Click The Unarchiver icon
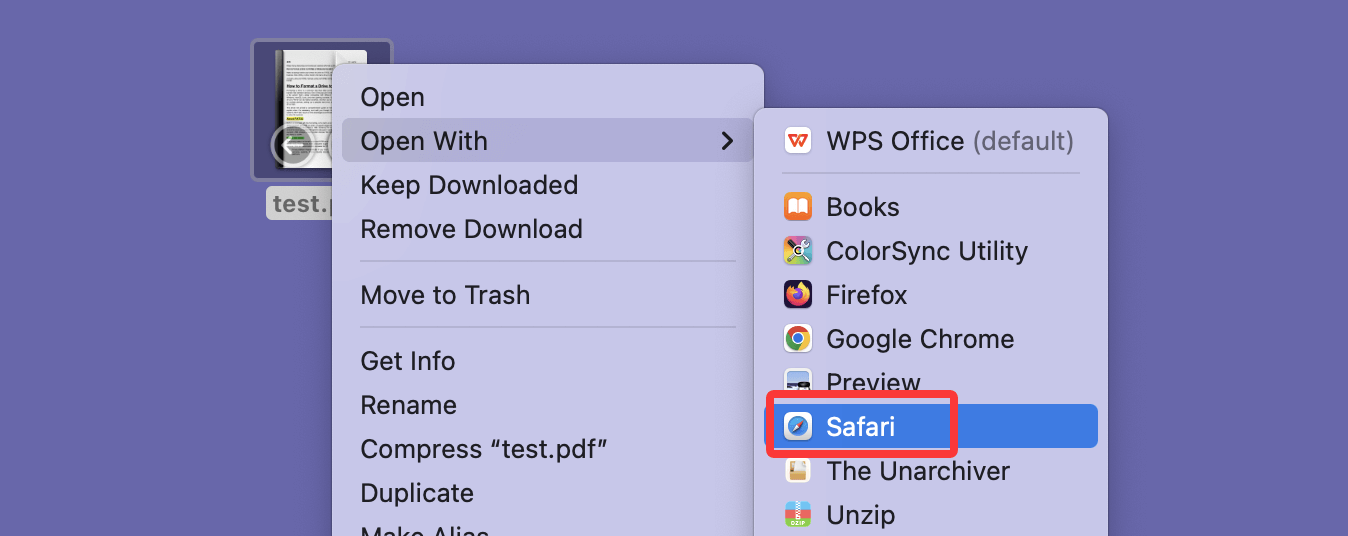Viewport: 1348px width, 536px height. tap(798, 471)
